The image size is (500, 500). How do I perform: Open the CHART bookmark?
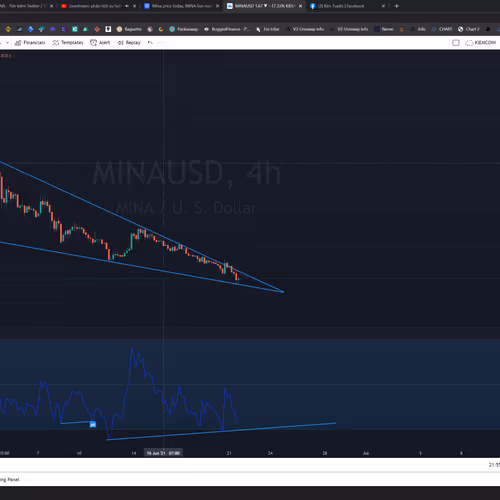click(x=442, y=29)
